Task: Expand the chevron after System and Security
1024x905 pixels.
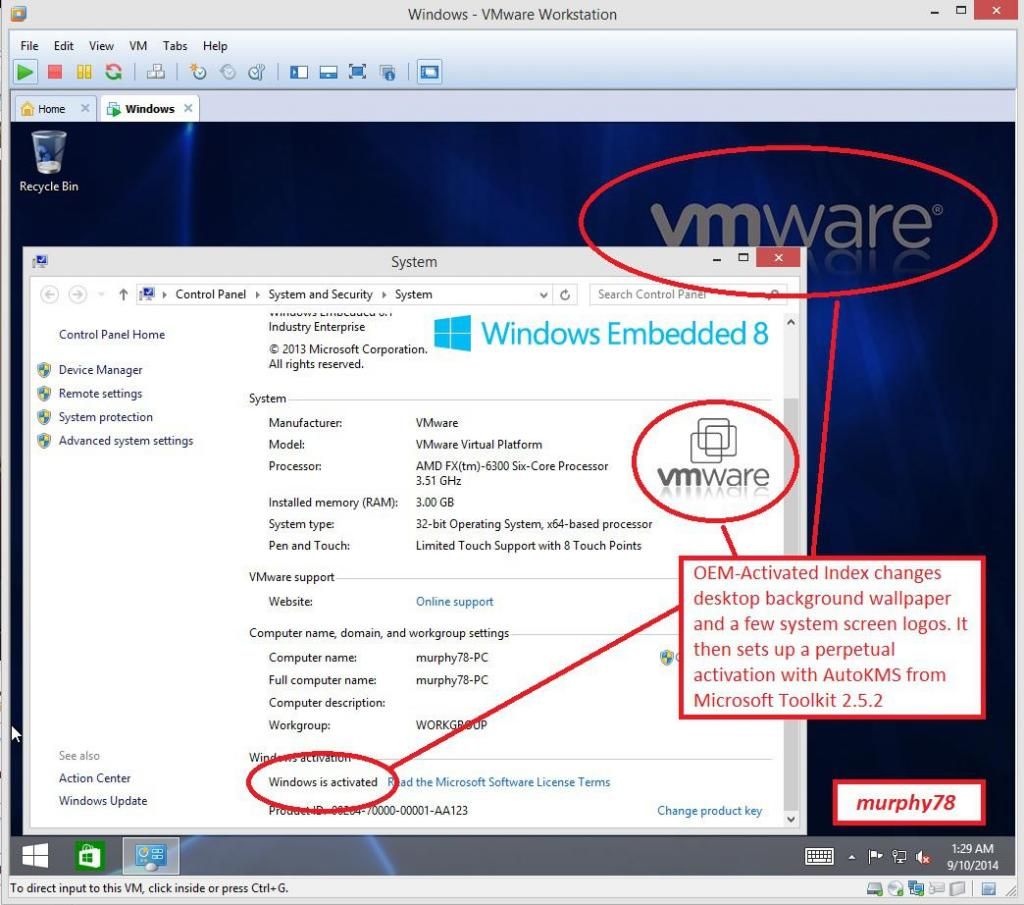Action: click(x=384, y=294)
